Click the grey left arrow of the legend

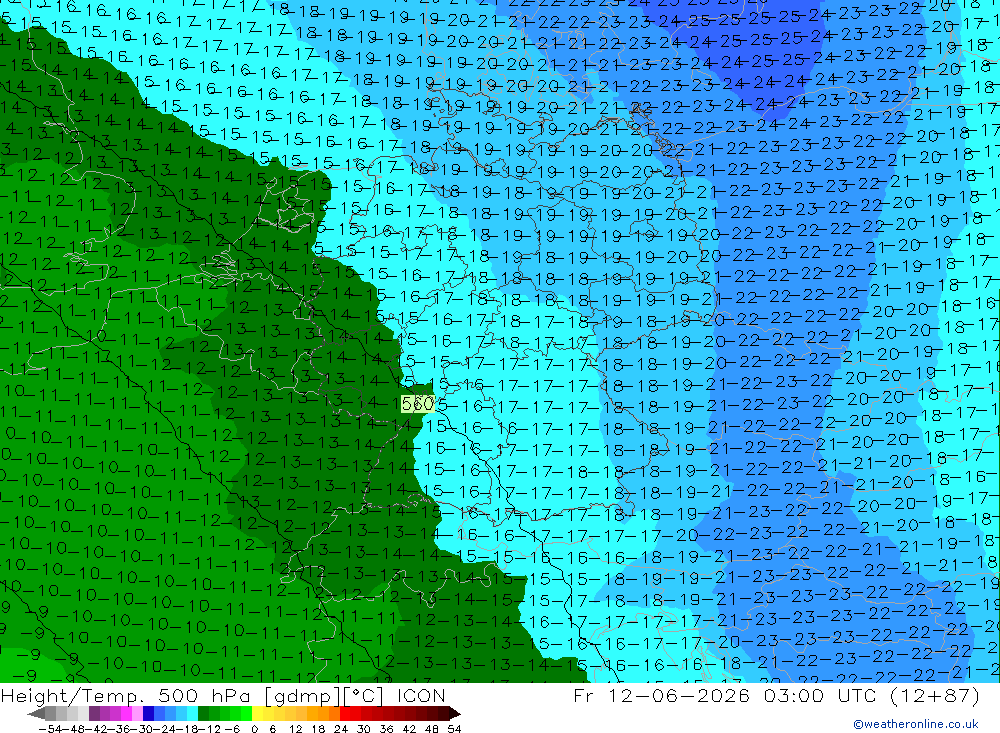[36, 714]
